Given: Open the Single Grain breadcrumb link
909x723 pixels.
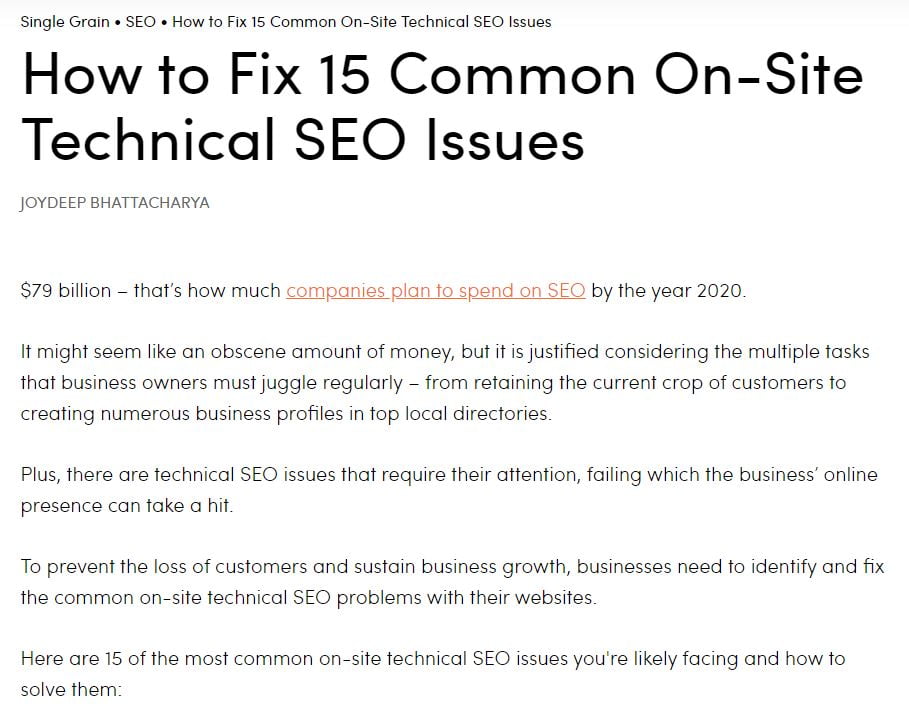Looking at the screenshot, I should point(65,22).
